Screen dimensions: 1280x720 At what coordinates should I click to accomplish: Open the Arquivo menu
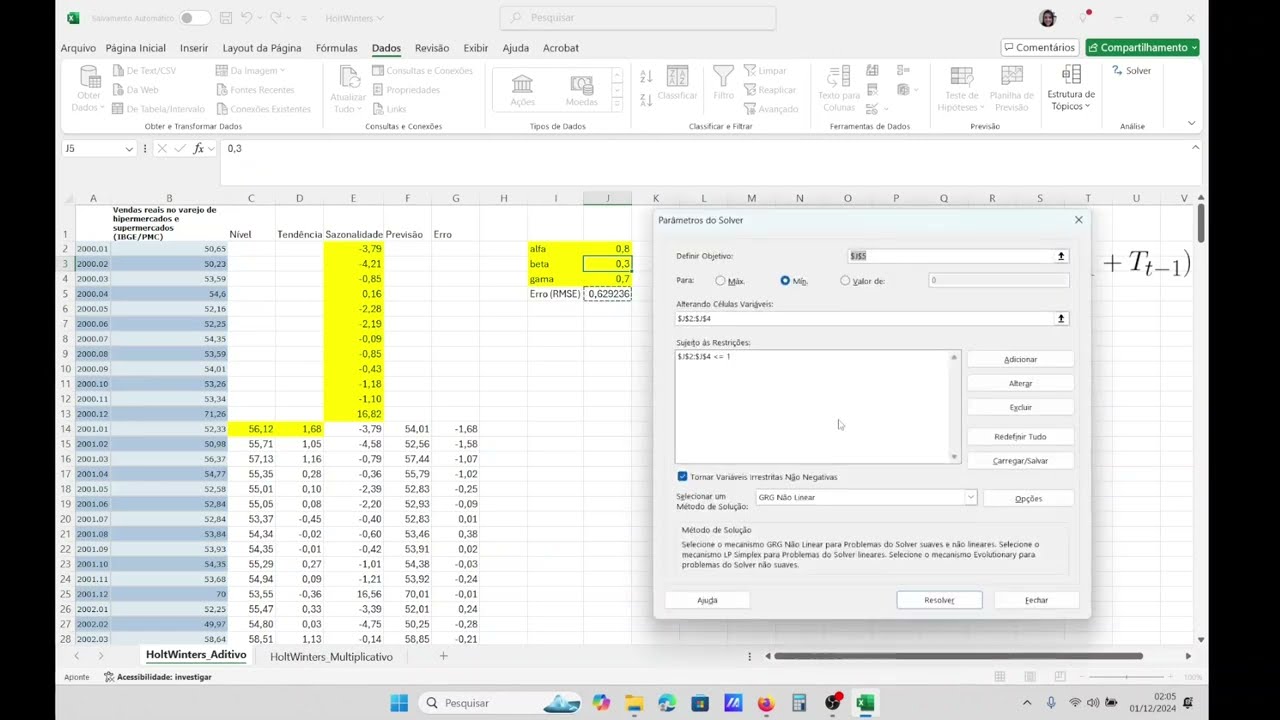pyautogui.click(x=78, y=48)
